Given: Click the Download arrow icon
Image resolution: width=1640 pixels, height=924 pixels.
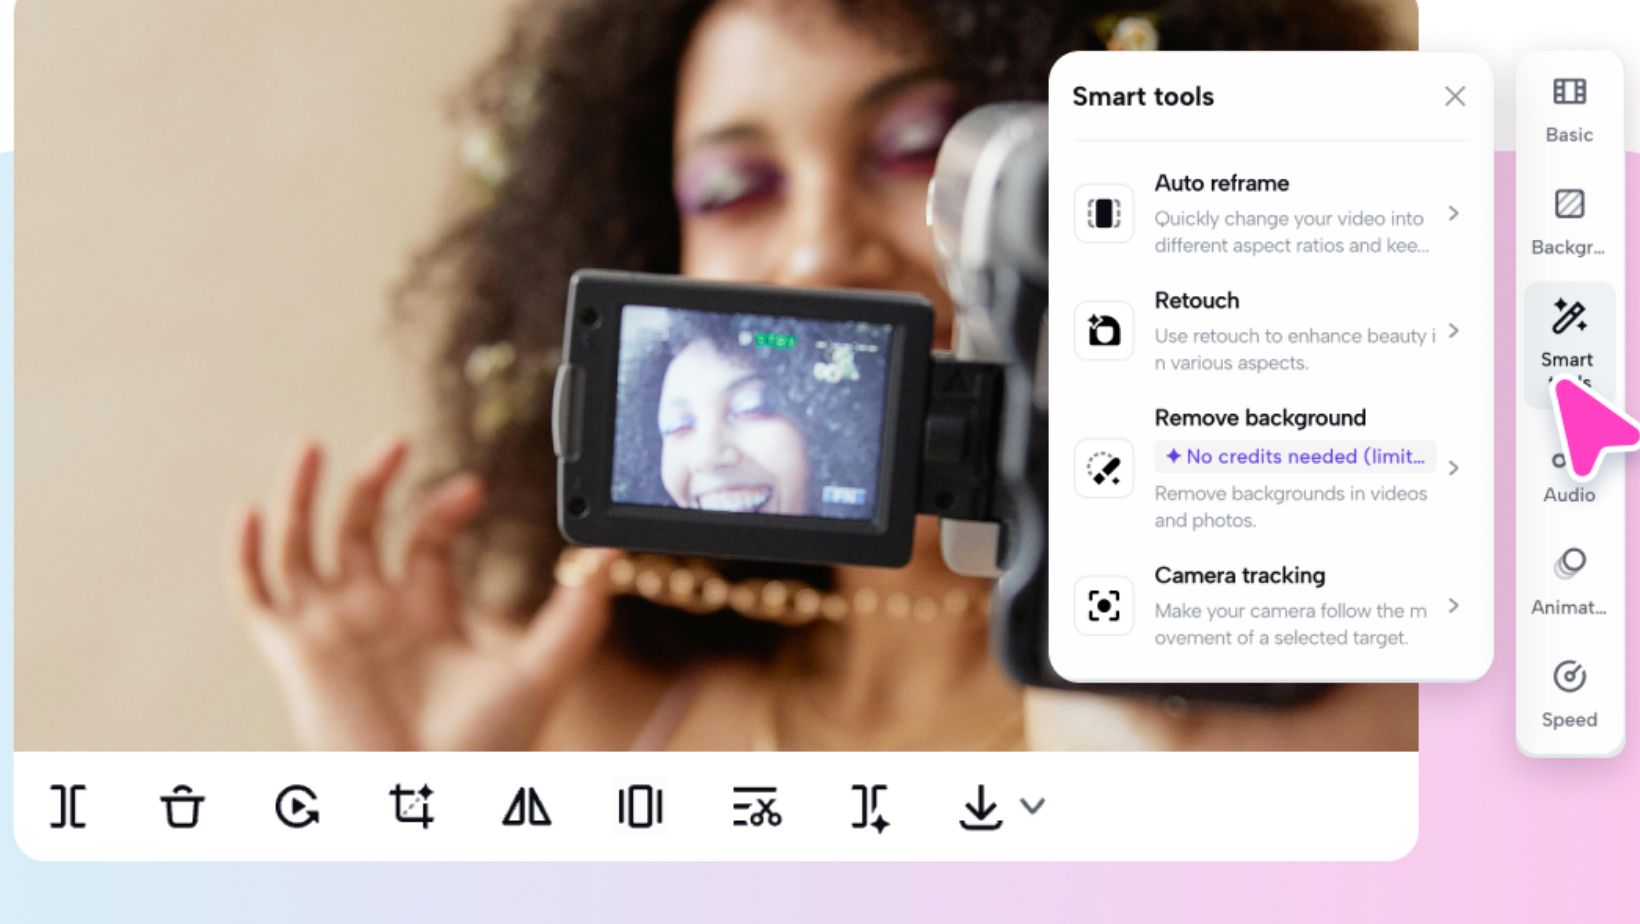Looking at the screenshot, I should tap(980, 806).
